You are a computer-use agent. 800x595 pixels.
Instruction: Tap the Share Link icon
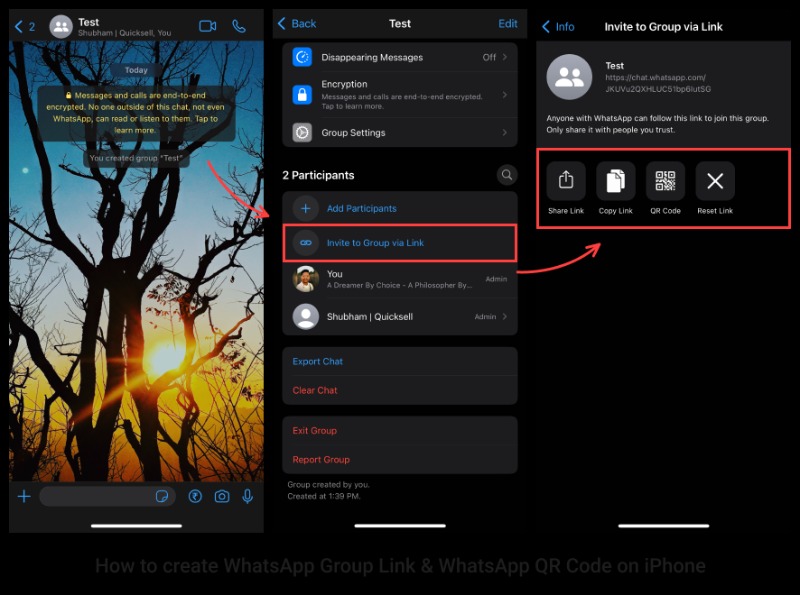[x=565, y=183]
